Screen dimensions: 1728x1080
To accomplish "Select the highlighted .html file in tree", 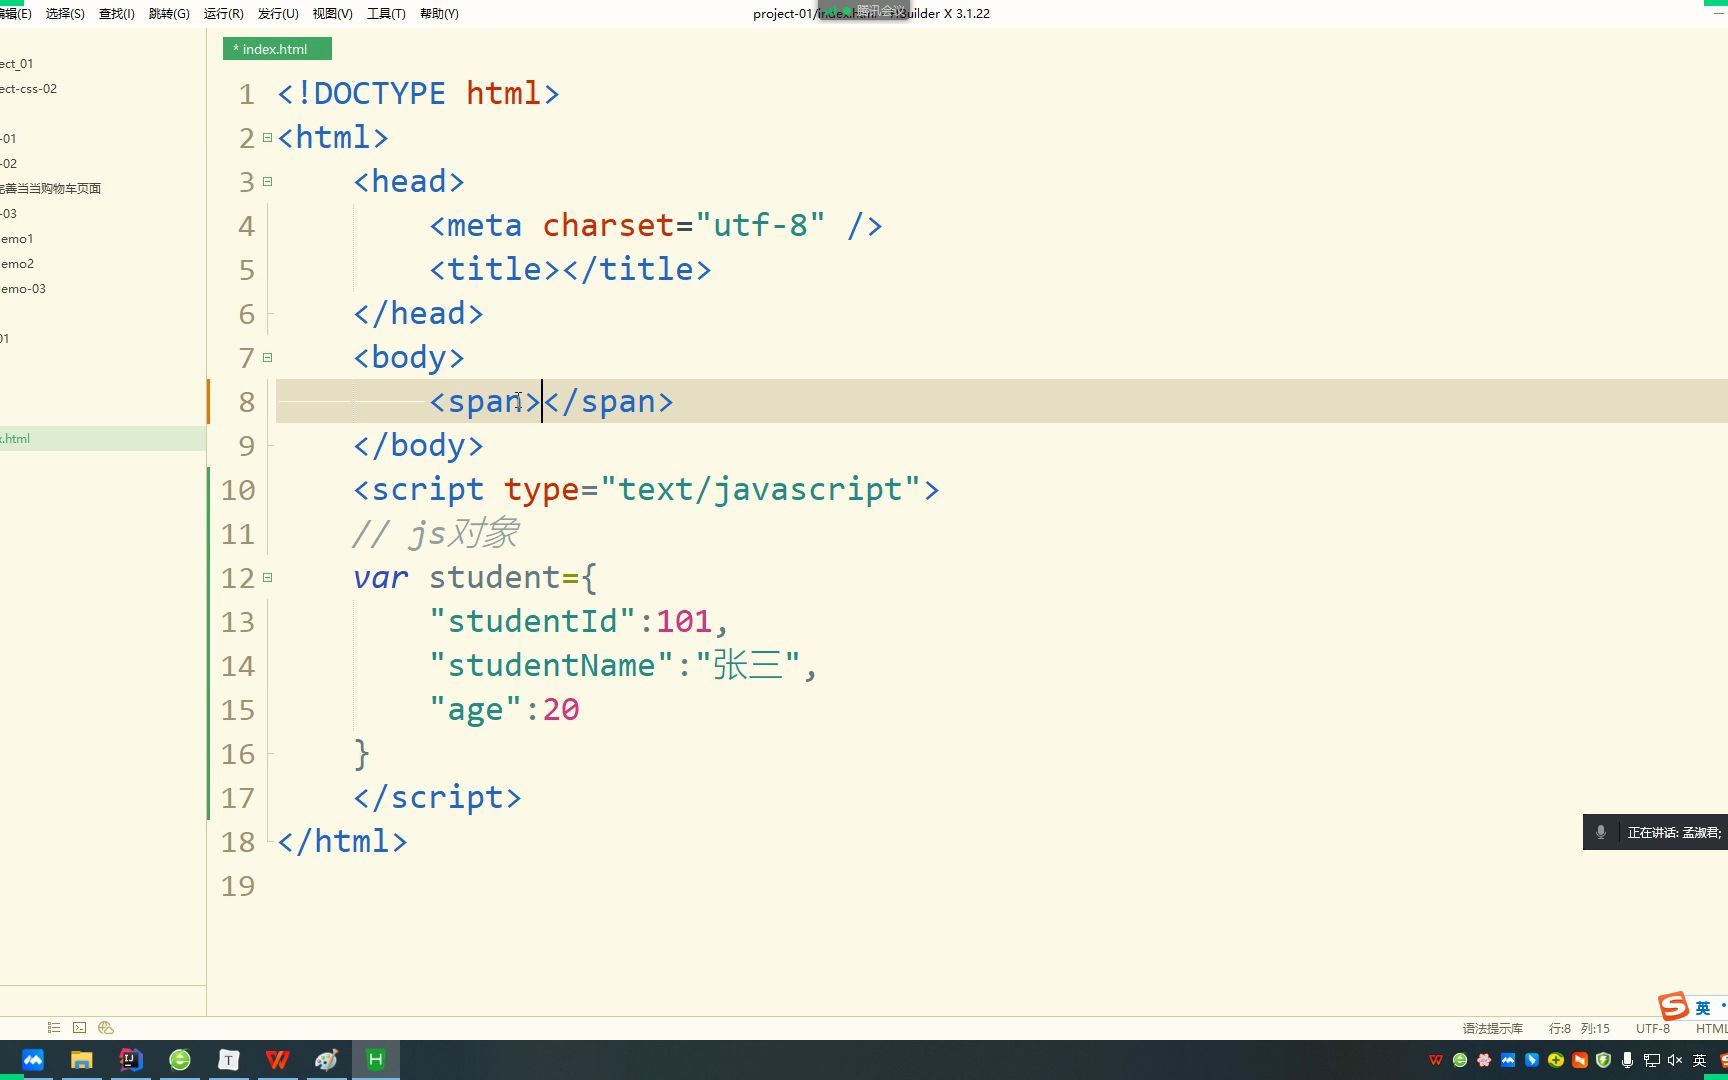I will pos(103,438).
